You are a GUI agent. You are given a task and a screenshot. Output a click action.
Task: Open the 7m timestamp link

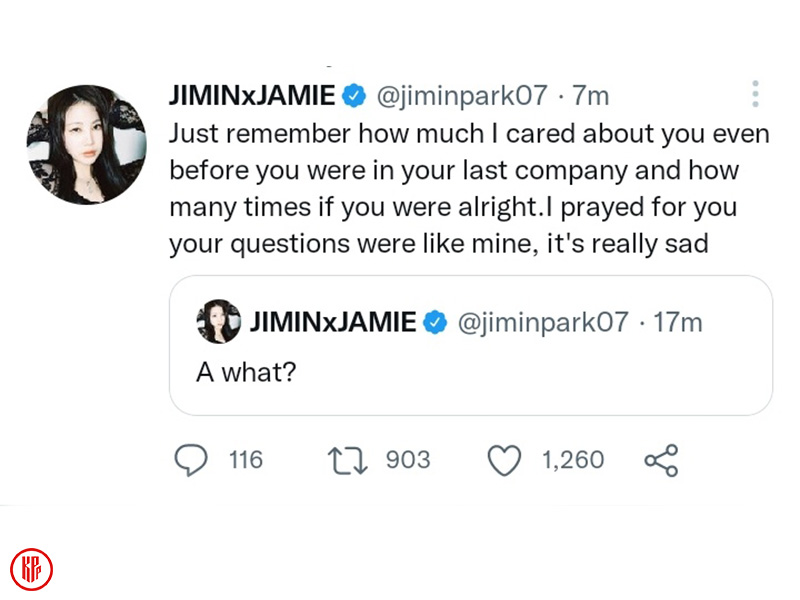590,96
